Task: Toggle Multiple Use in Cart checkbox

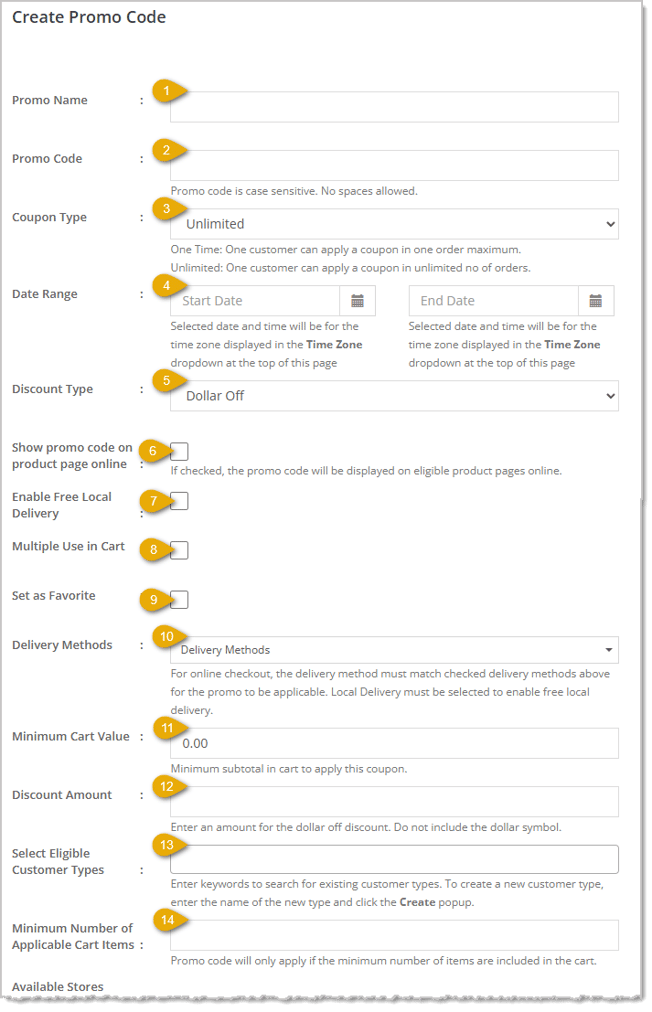Action: [179, 550]
